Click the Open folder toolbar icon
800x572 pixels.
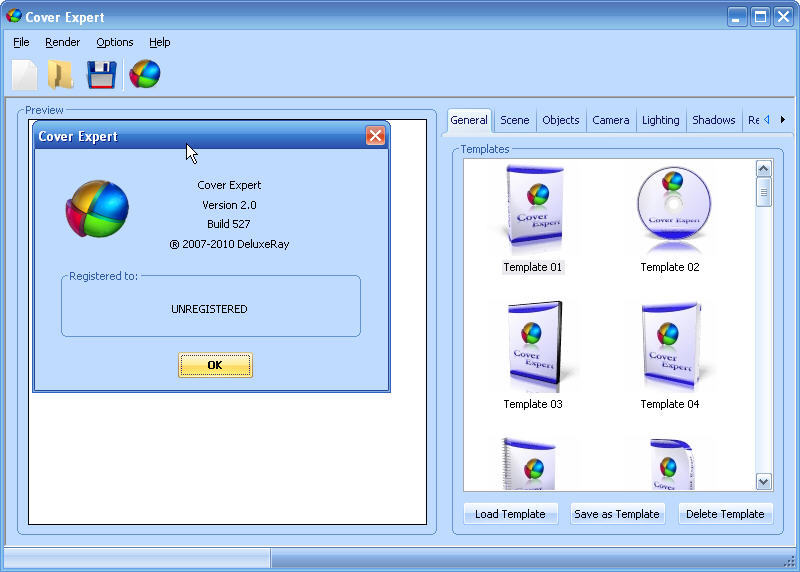[62, 75]
